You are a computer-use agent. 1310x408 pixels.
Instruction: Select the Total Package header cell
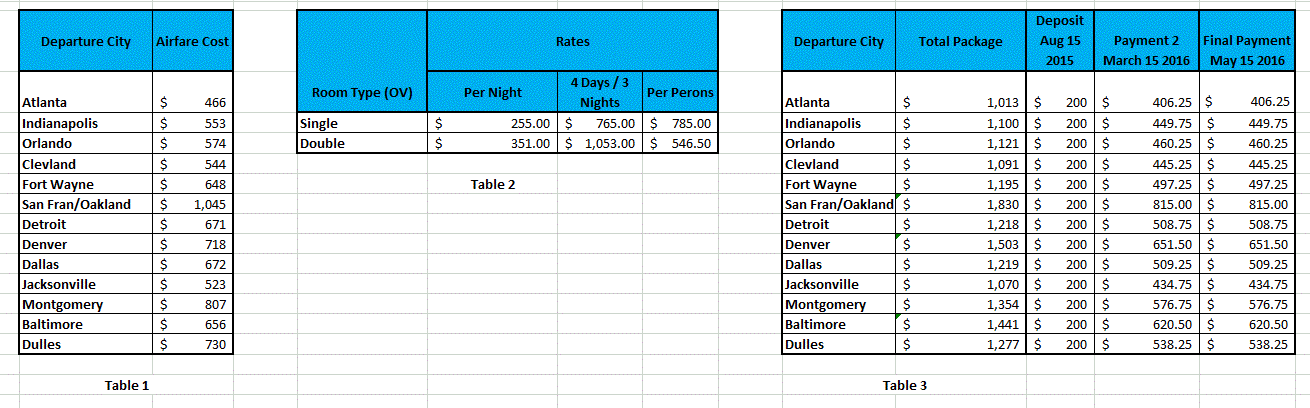960,42
